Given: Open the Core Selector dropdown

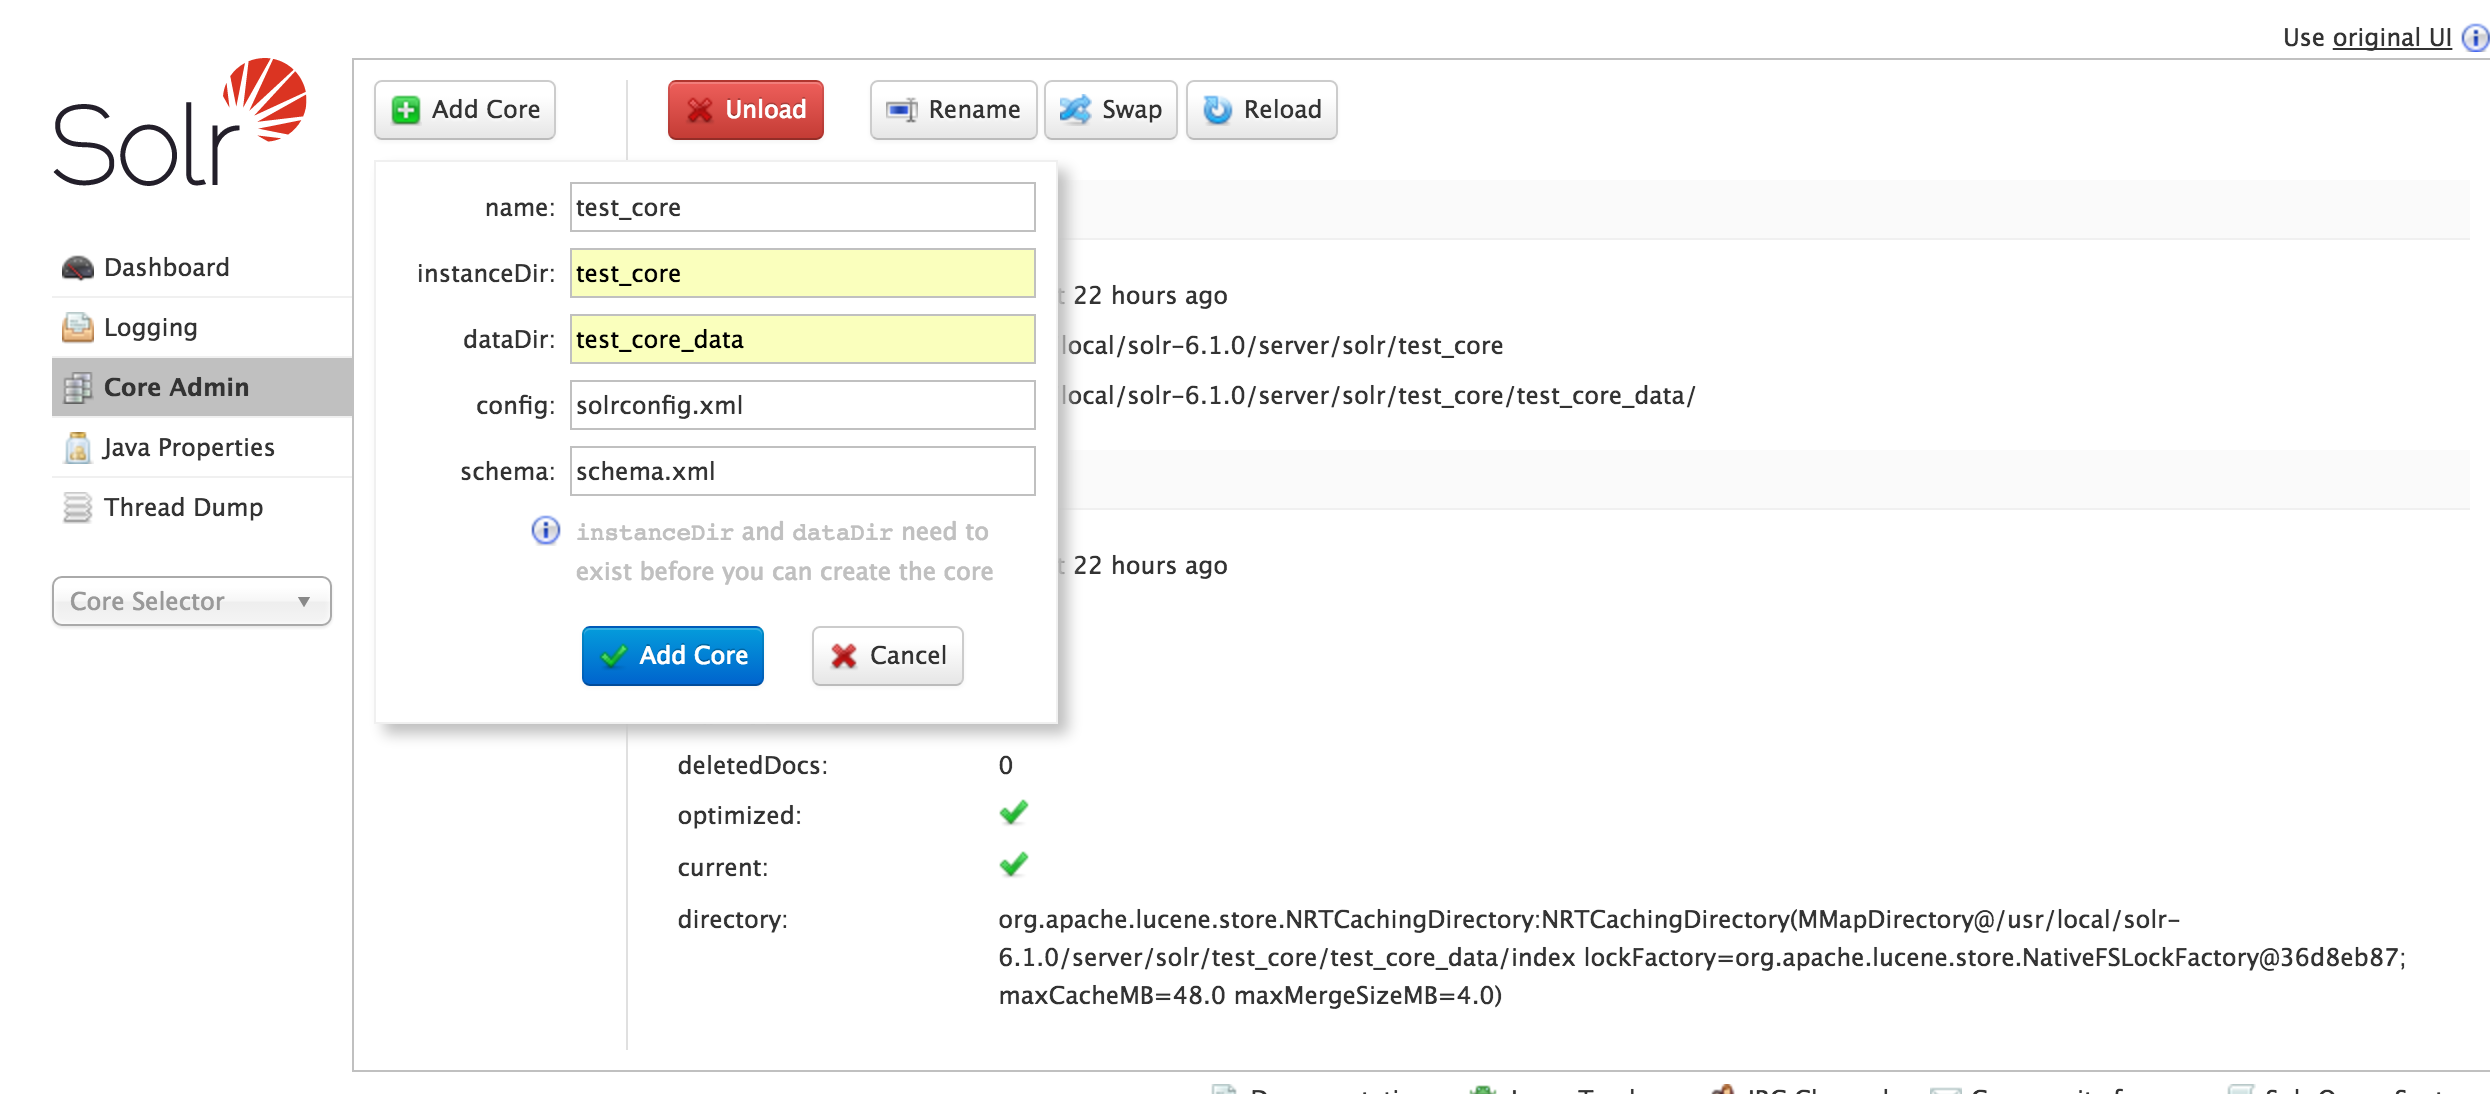Looking at the screenshot, I should tap(192, 601).
